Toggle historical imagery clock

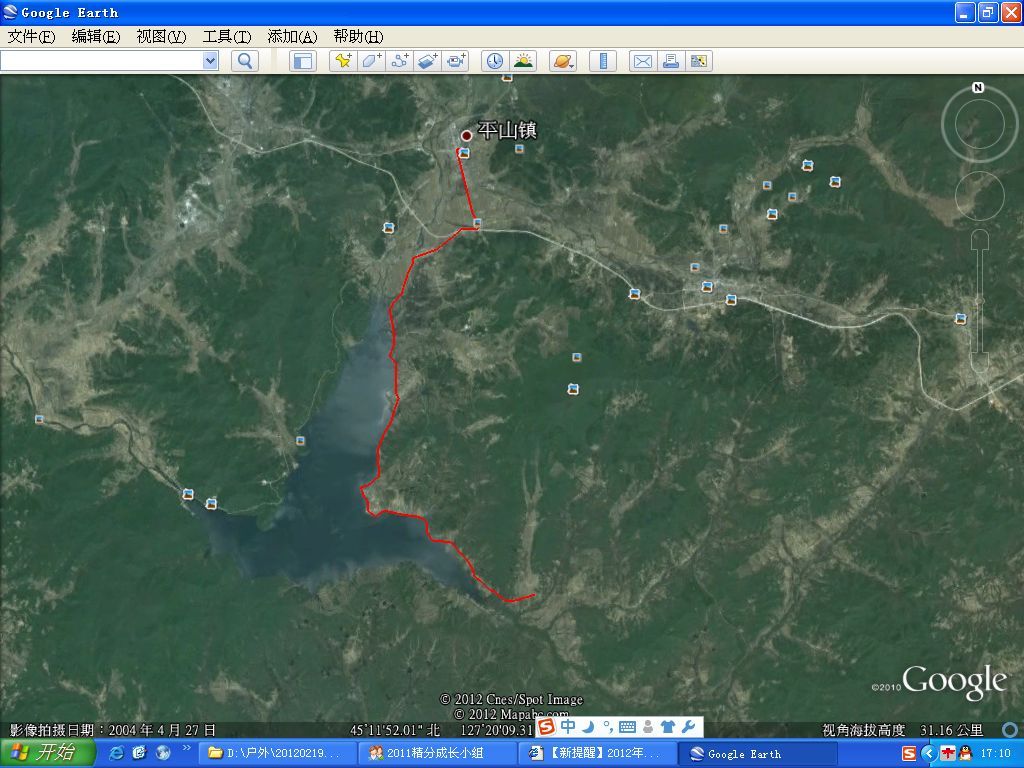[x=495, y=61]
